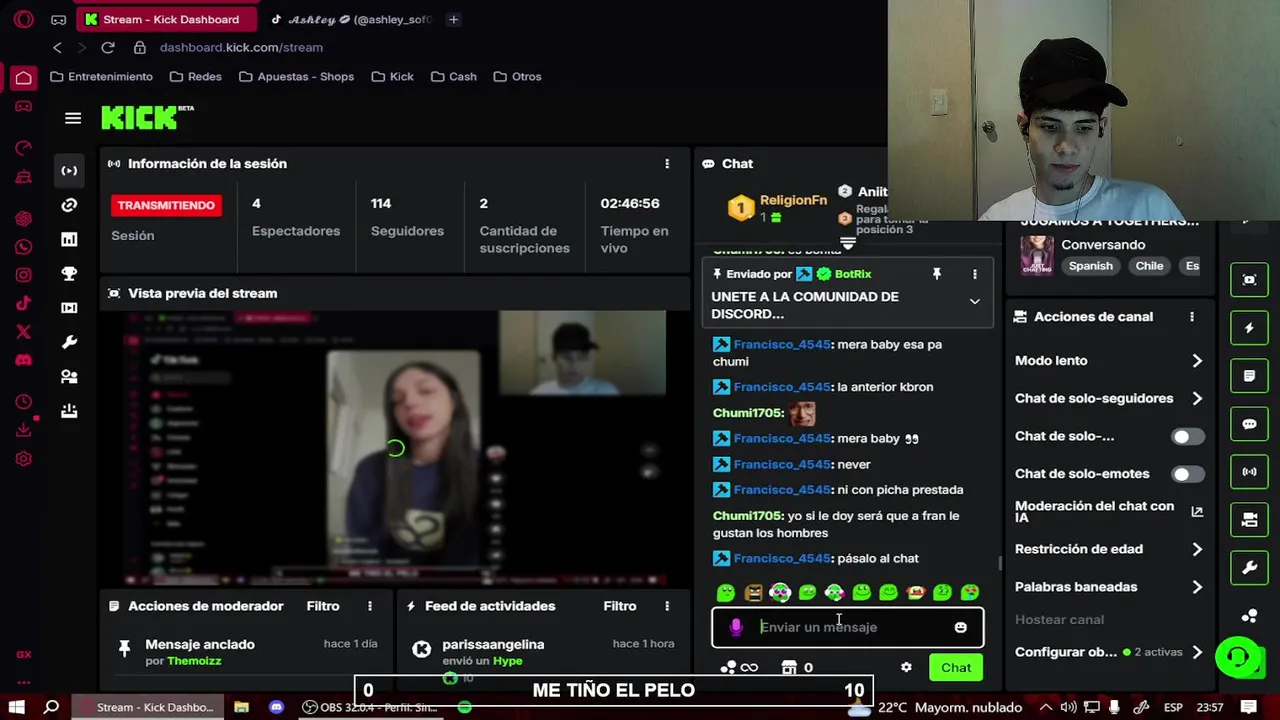Open the bottom download tray icon in Kick sidebar
1280x720 pixels.
point(69,411)
